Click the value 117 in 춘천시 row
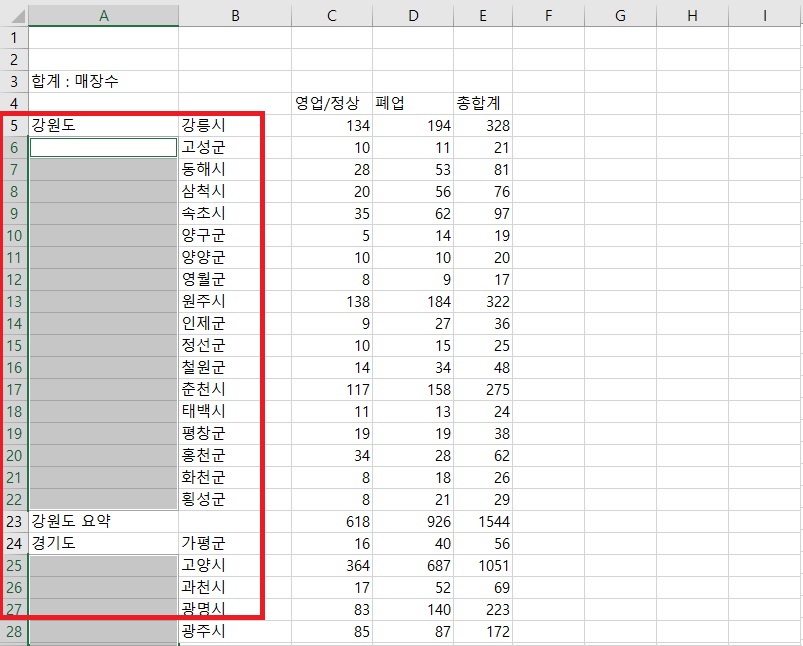 [x=332, y=390]
